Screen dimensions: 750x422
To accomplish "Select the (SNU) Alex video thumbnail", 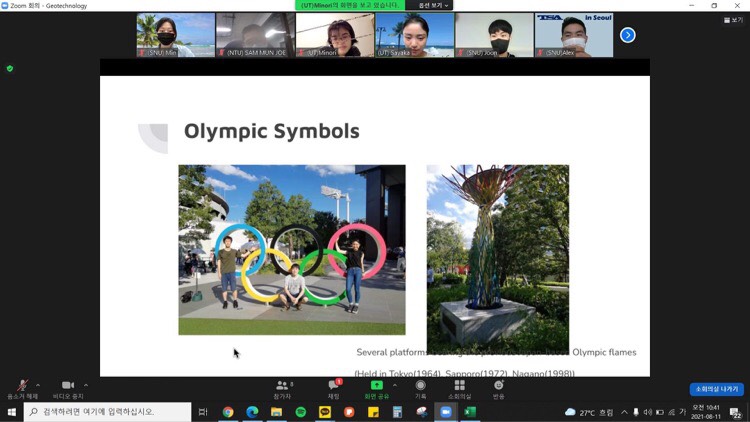I will coord(574,35).
